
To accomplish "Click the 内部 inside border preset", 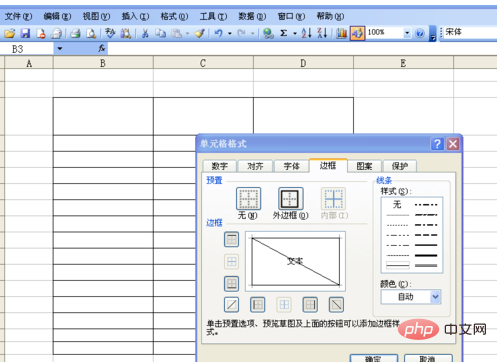I will (x=333, y=199).
